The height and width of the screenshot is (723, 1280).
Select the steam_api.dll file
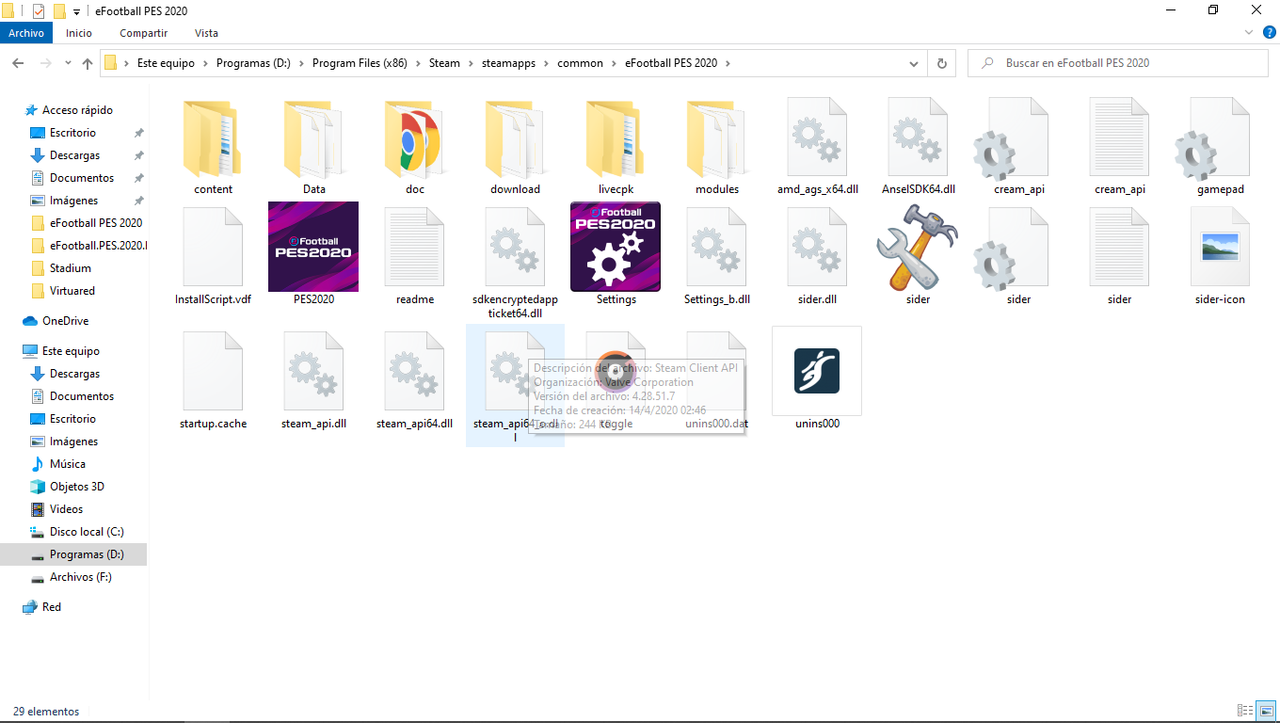pyautogui.click(x=314, y=380)
